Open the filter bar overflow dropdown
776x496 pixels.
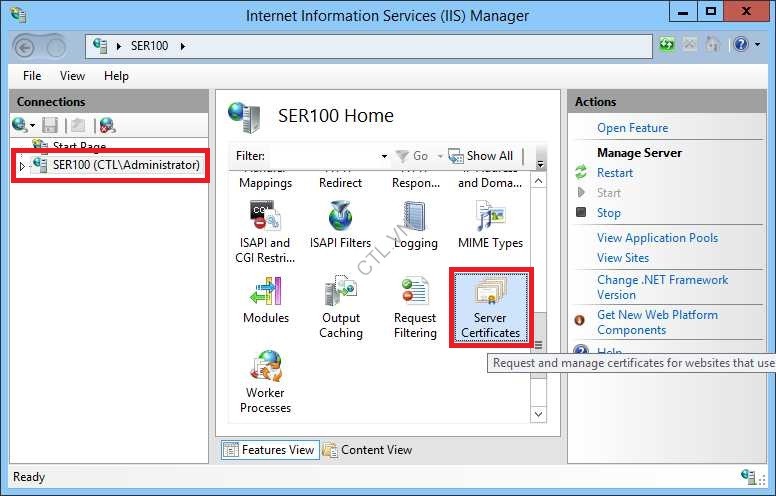(x=540, y=163)
